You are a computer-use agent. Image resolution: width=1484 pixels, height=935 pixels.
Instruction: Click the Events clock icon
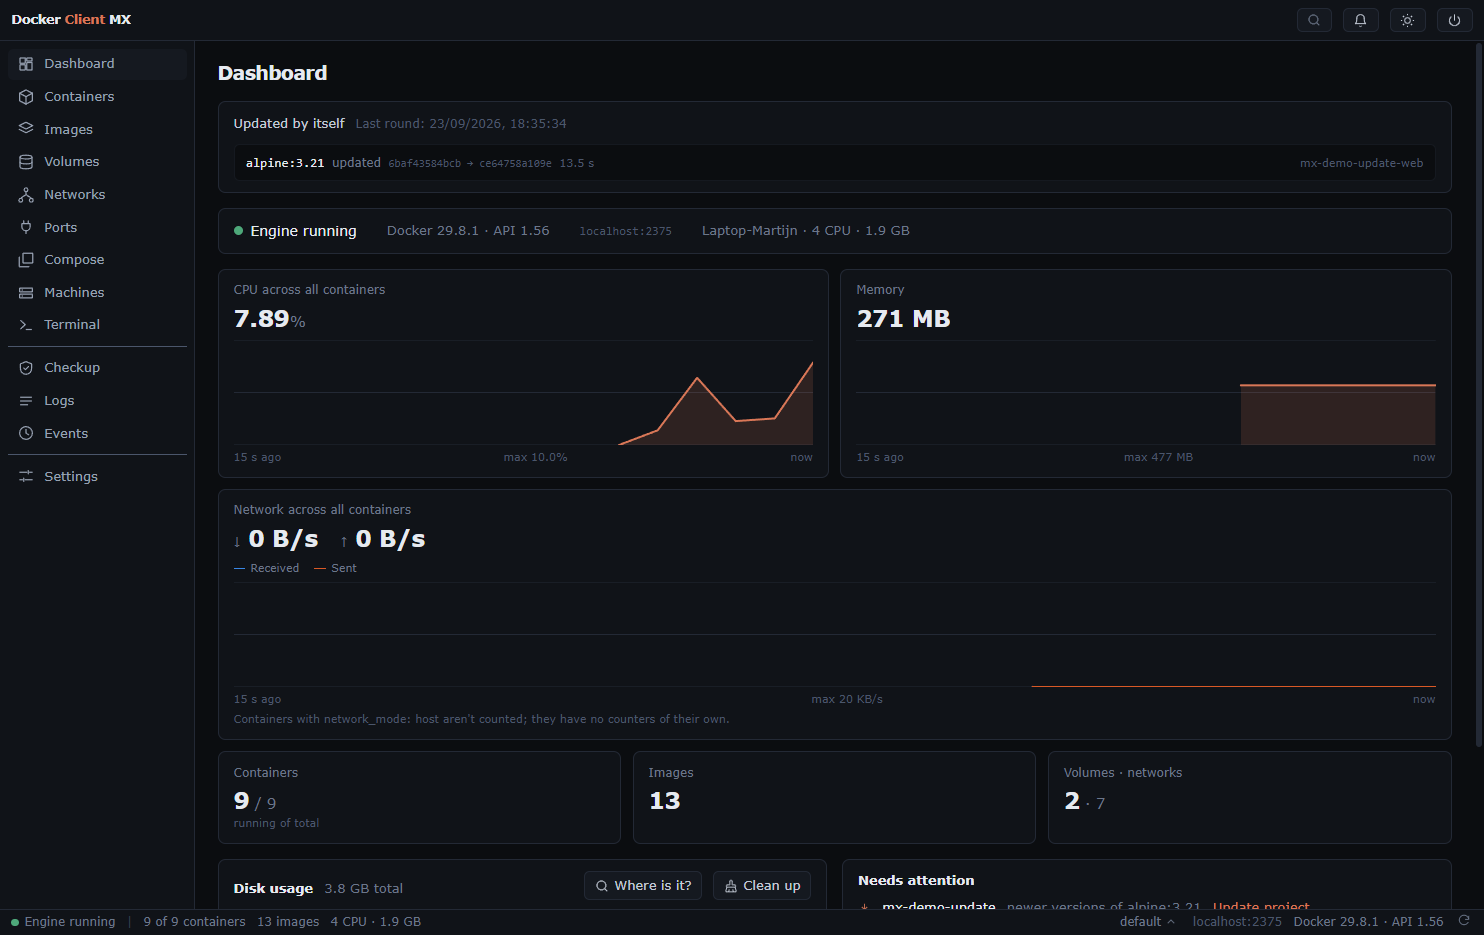pos(26,433)
